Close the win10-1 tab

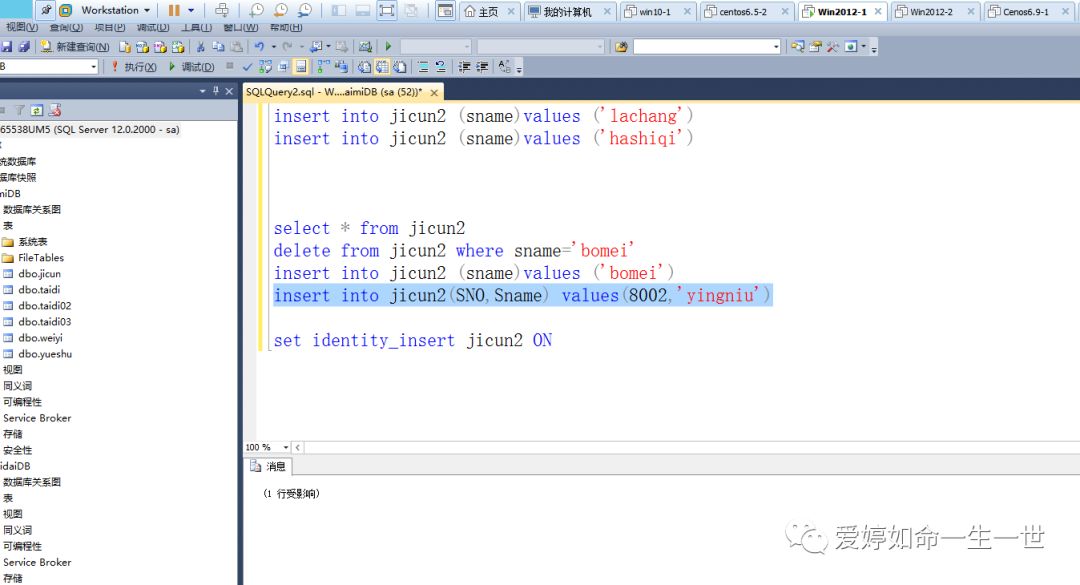[x=687, y=12]
